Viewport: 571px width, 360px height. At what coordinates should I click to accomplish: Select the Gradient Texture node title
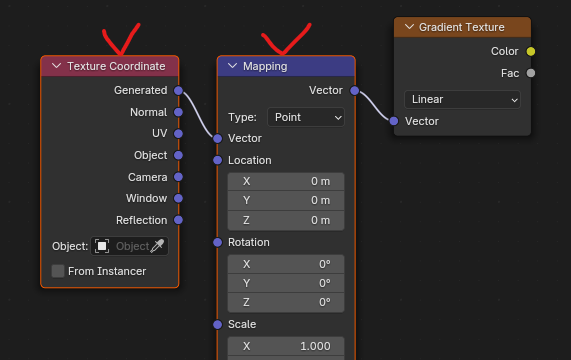point(462,27)
